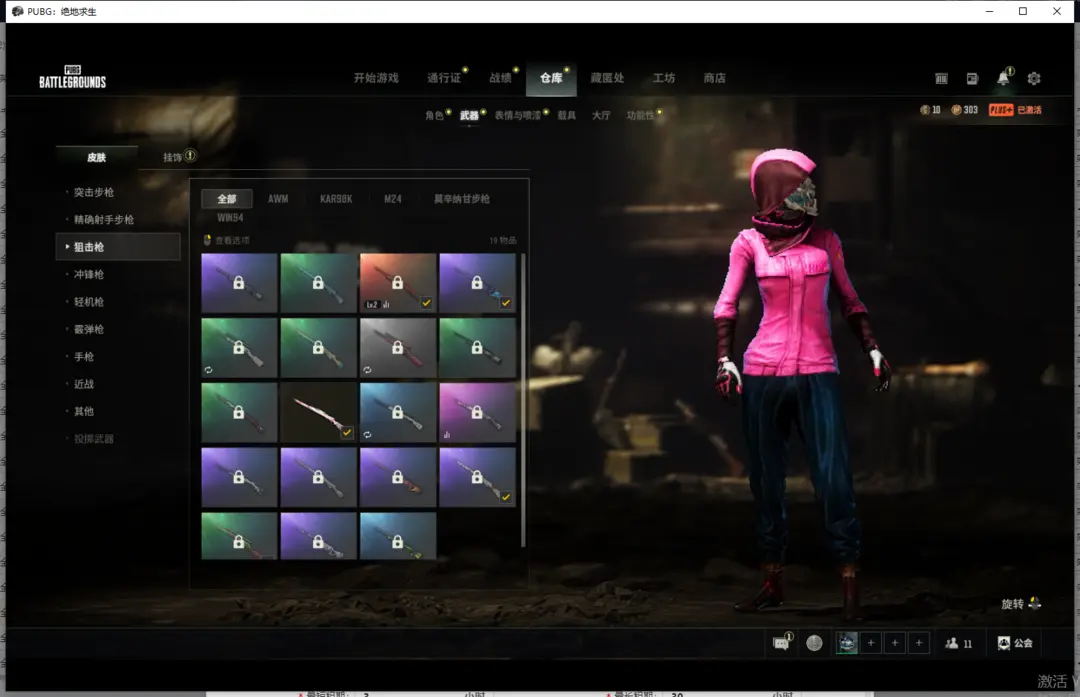The image size is (1080, 697).
Task: Collapse the selected 狙击枪 category
Action: (x=118, y=247)
